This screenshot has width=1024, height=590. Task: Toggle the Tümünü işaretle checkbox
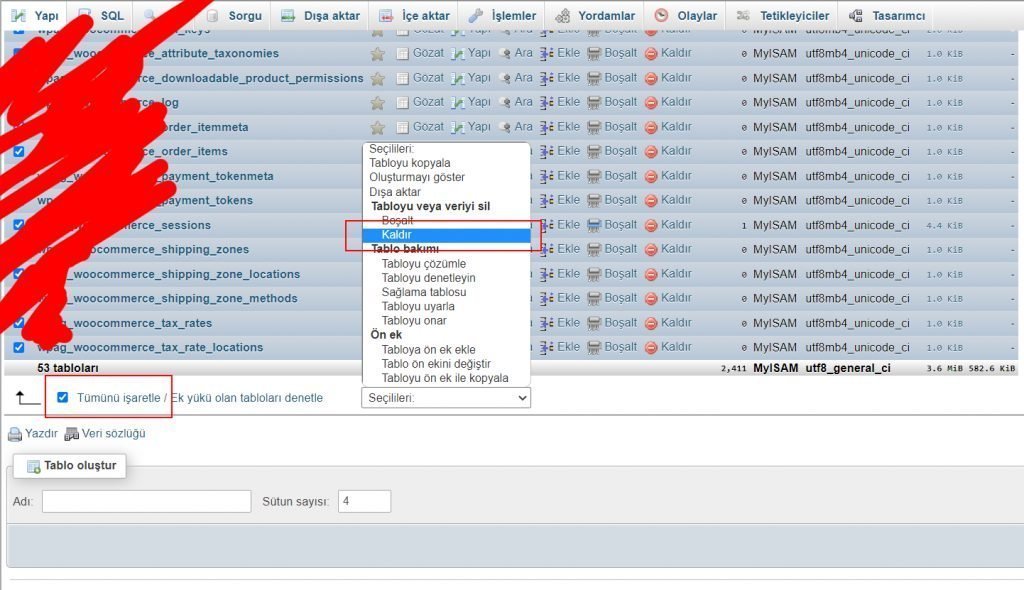pos(63,398)
